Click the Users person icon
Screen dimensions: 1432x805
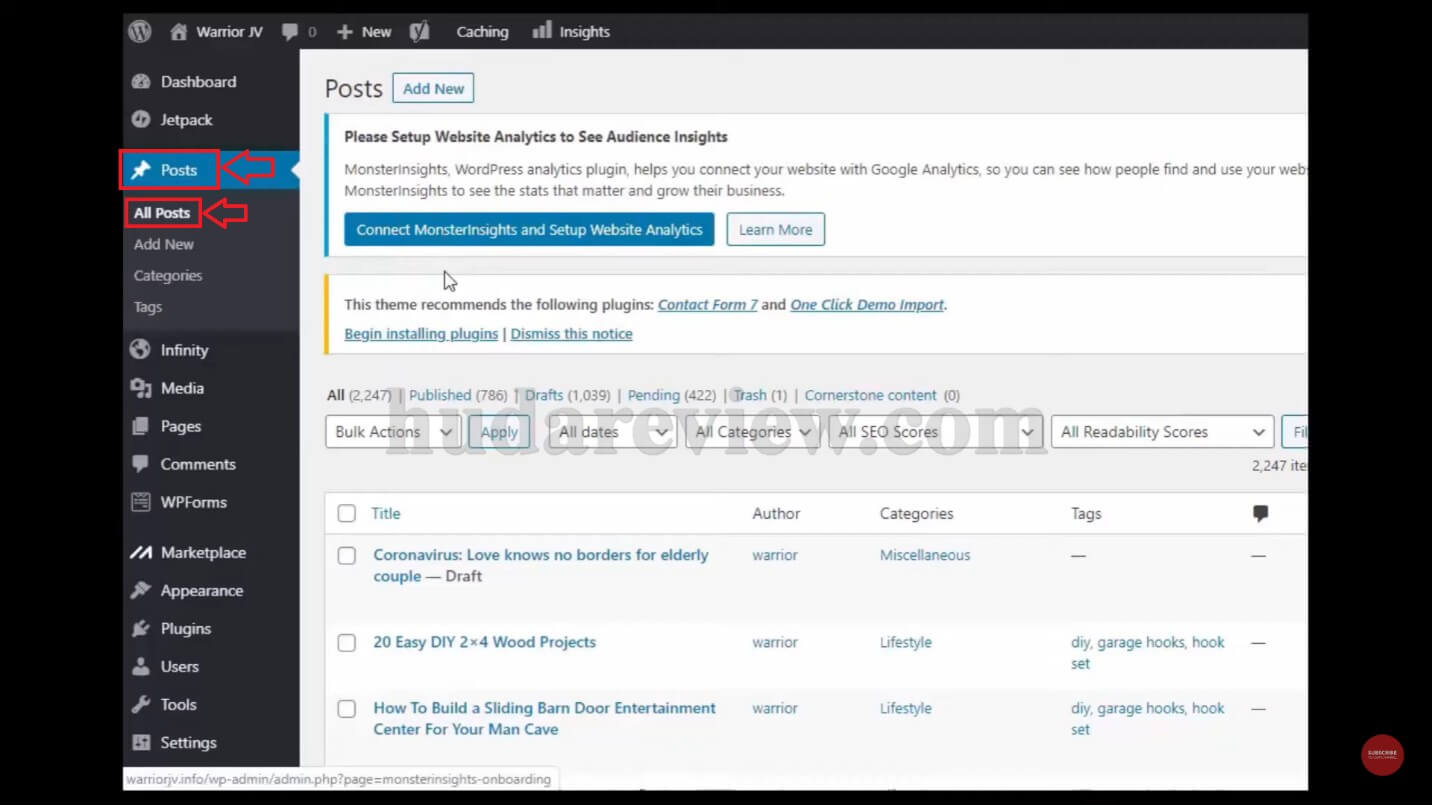[141, 666]
